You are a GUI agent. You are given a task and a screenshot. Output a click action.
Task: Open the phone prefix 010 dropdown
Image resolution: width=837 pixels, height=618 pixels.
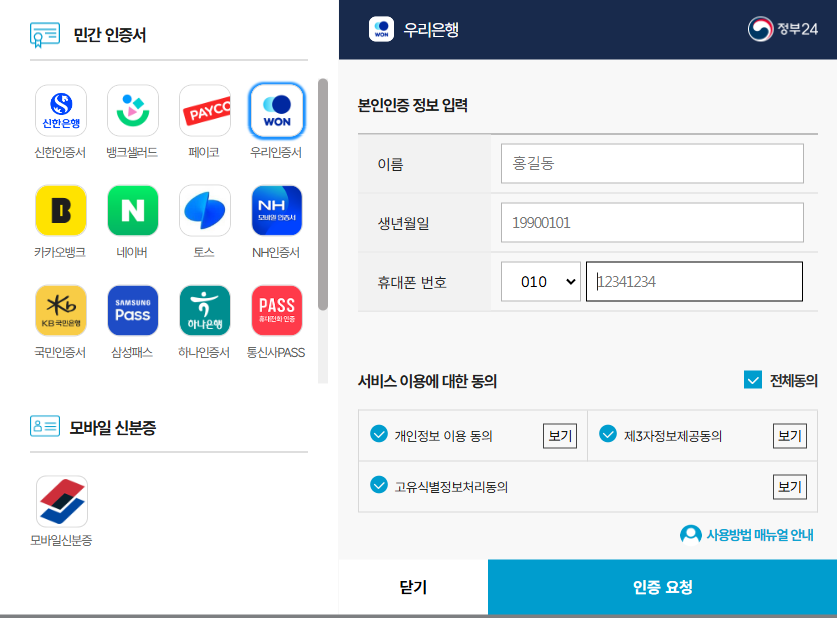[540, 281]
